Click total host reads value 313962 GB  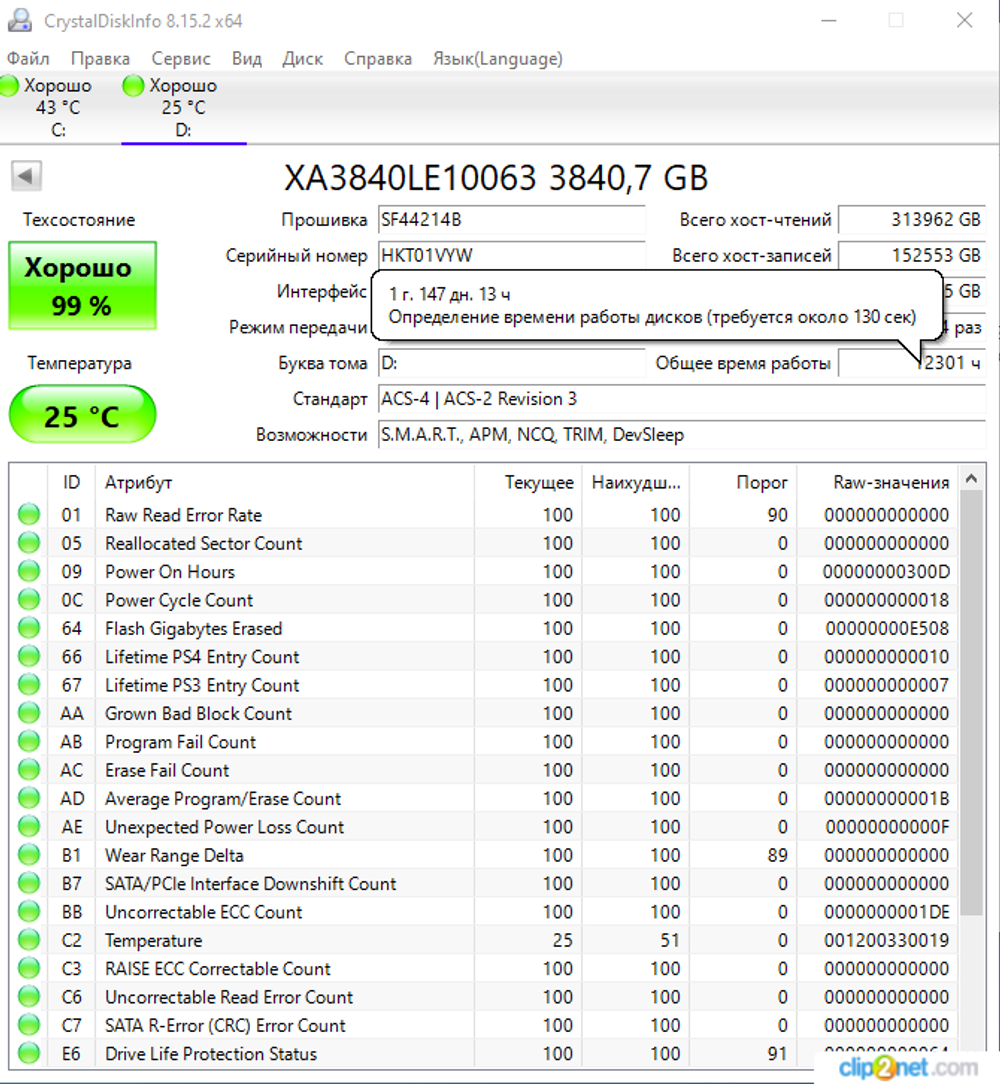click(911, 220)
